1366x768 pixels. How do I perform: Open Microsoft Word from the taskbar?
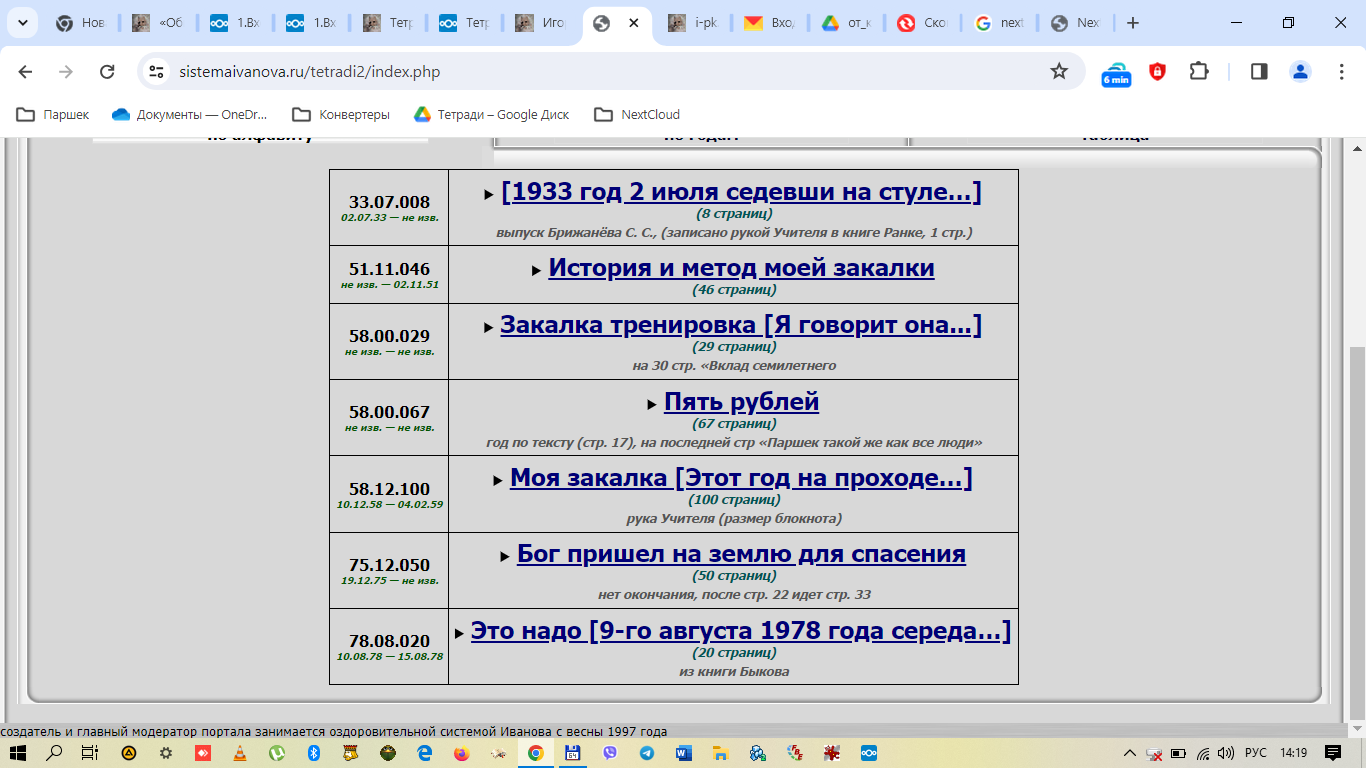tap(684, 752)
